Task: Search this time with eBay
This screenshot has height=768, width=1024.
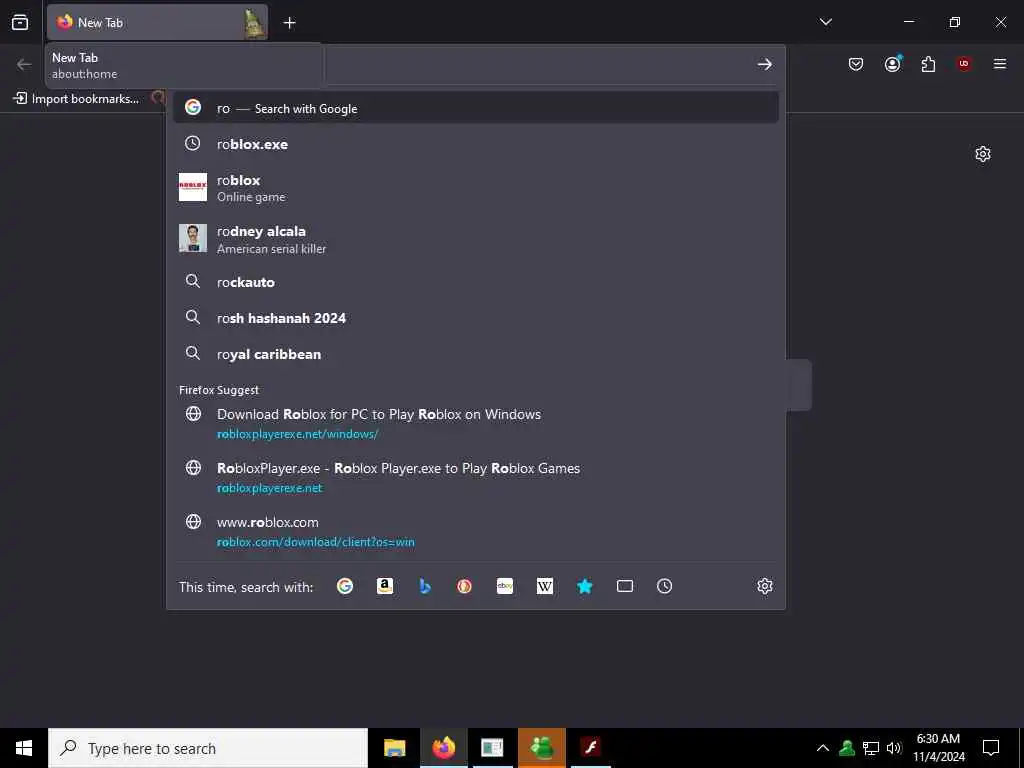Action: tap(505, 586)
